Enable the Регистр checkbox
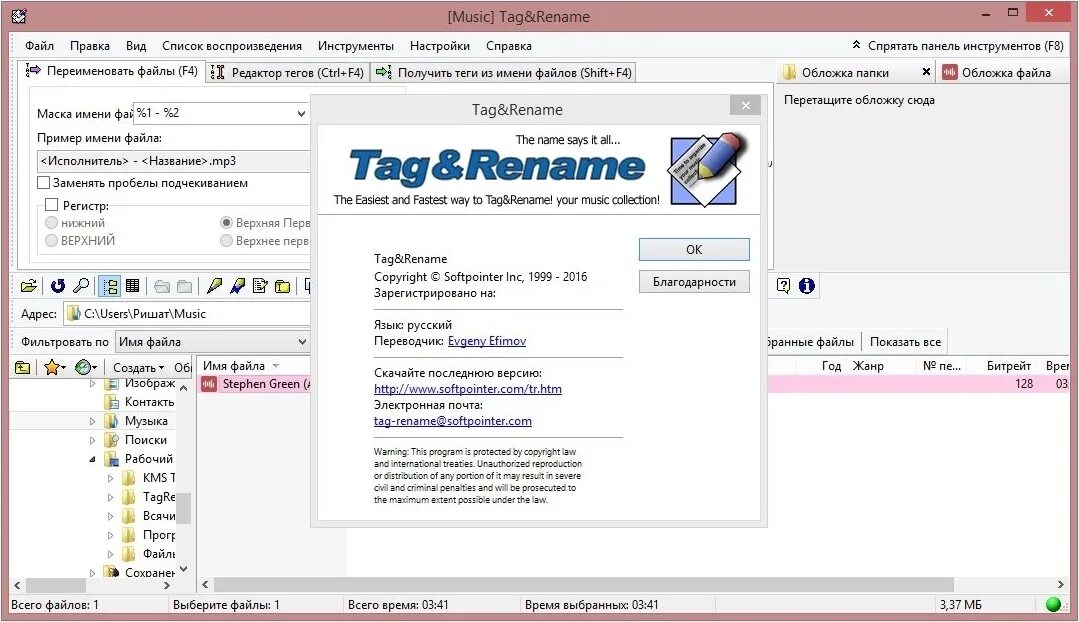 51,205
